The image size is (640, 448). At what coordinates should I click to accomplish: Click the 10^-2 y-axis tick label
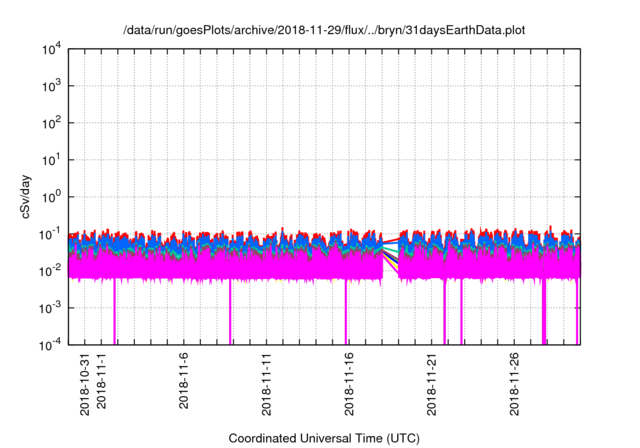50,271
